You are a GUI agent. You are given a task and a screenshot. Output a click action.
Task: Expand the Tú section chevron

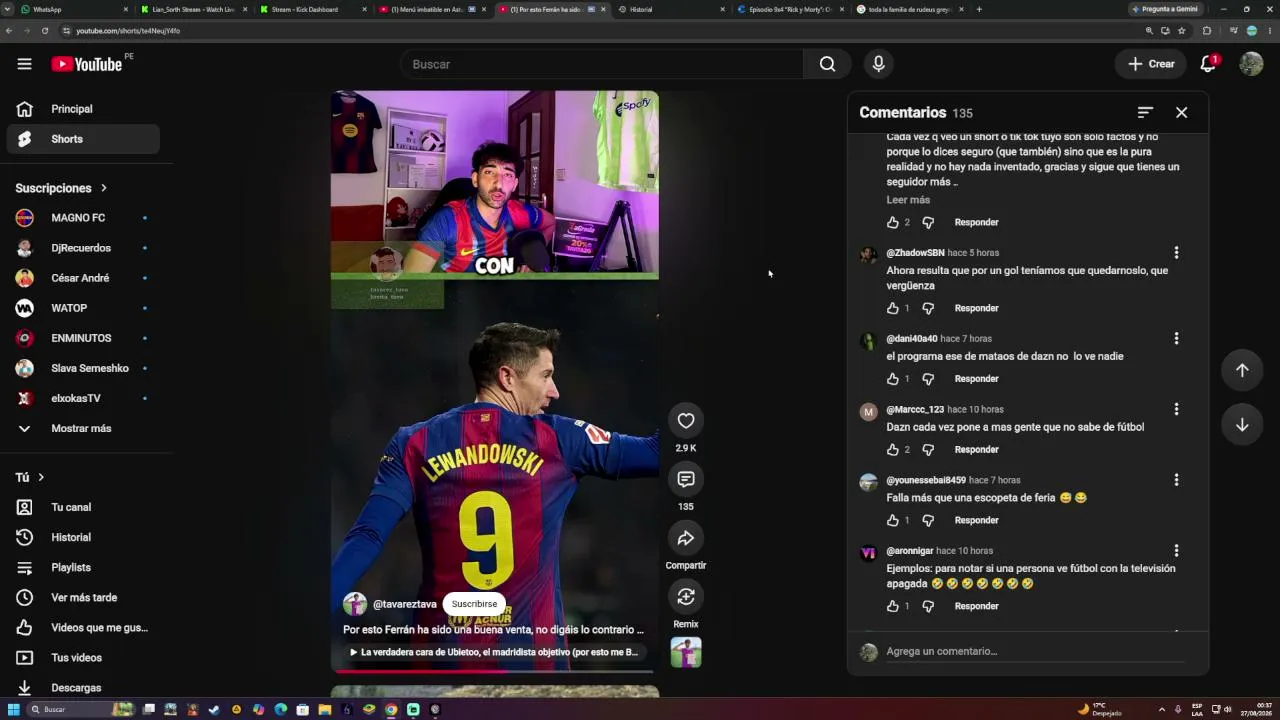tap(41, 477)
